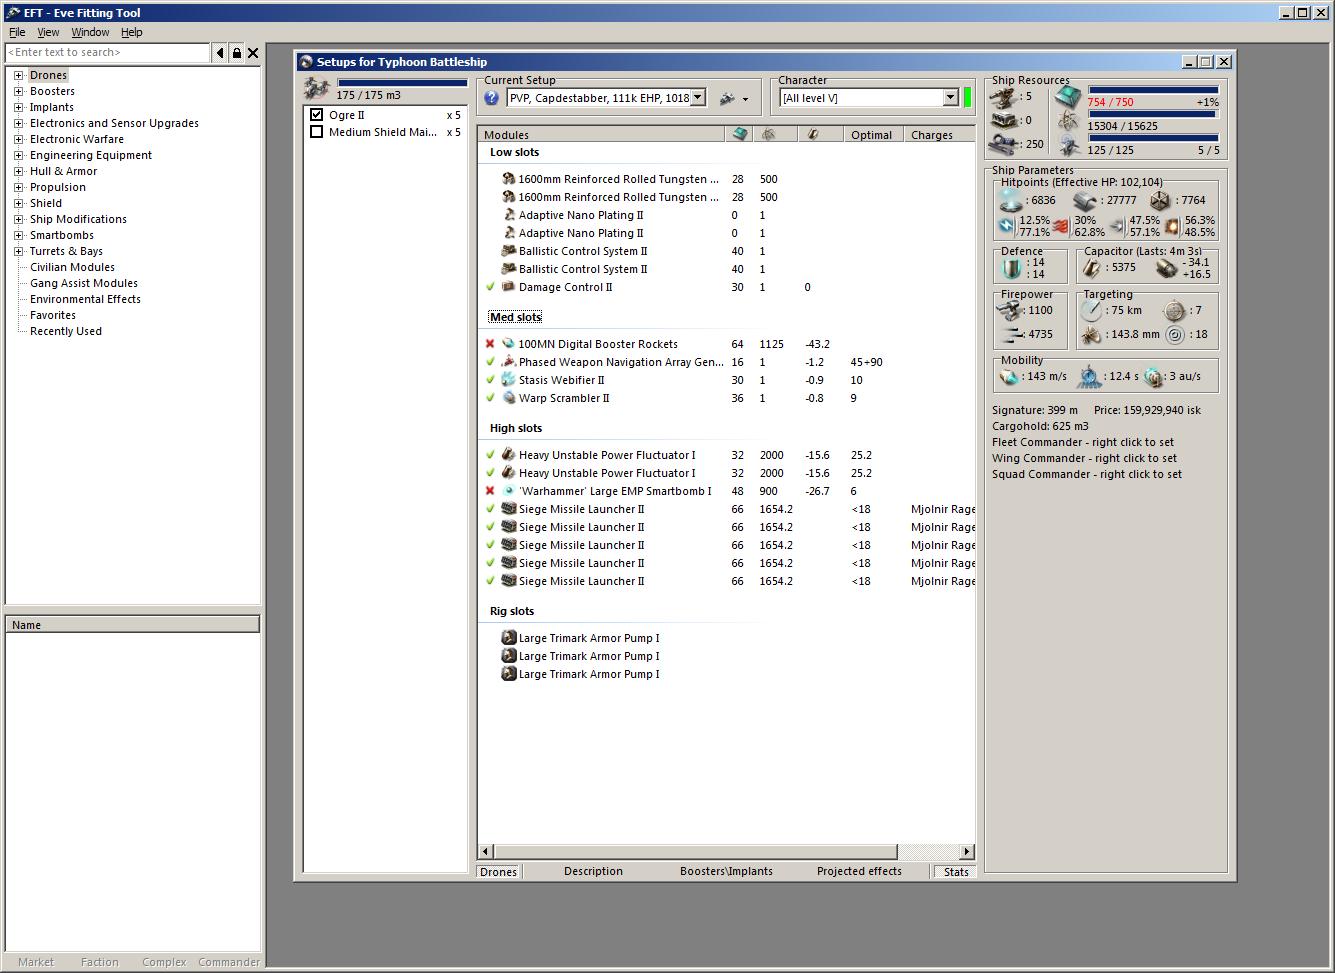This screenshot has width=1335, height=973.
Task: Click Fleet Commander to set it
Action: [x=1083, y=442]
